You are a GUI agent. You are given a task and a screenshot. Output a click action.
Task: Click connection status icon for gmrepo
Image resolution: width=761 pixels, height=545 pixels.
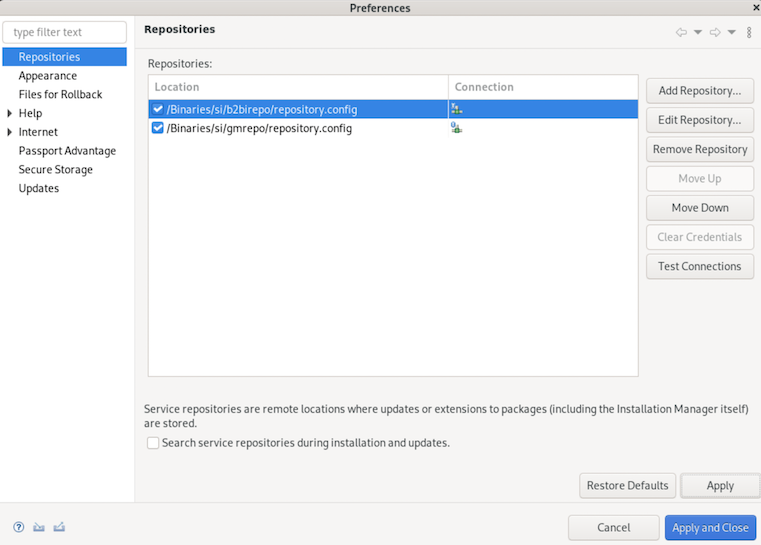(x=456, y=128)
